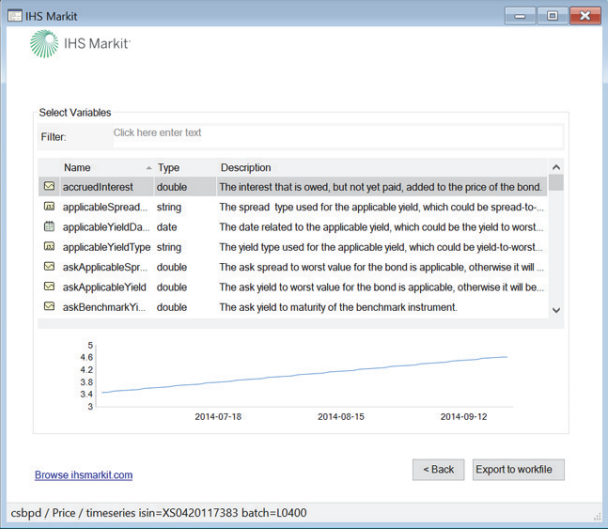Sort by the Description column header

(245, 168)
